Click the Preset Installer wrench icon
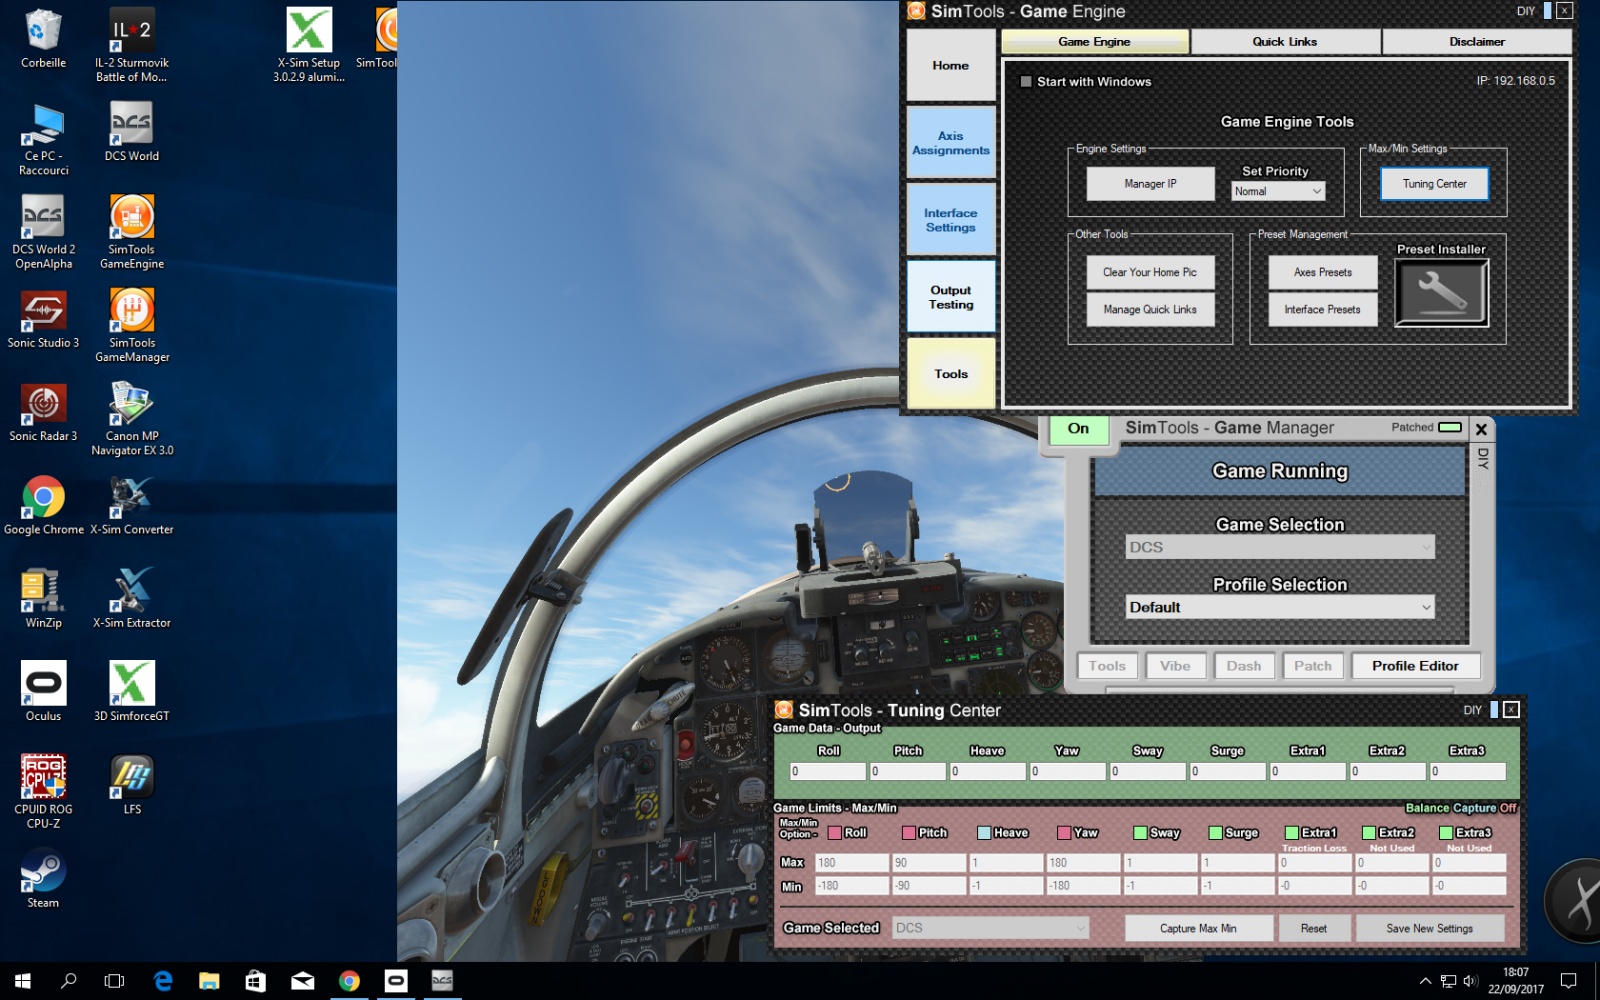The width and height of the screenshot is (1600, 1000). coord(1441,293)
